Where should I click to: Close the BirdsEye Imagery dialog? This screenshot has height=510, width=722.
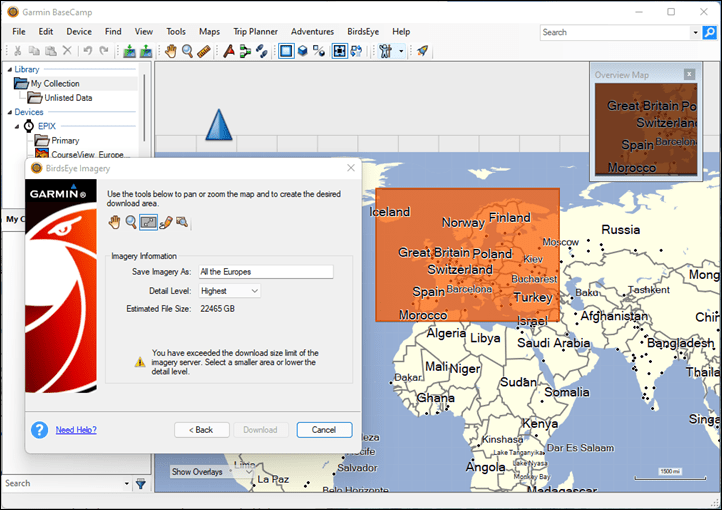pos(351,168)
